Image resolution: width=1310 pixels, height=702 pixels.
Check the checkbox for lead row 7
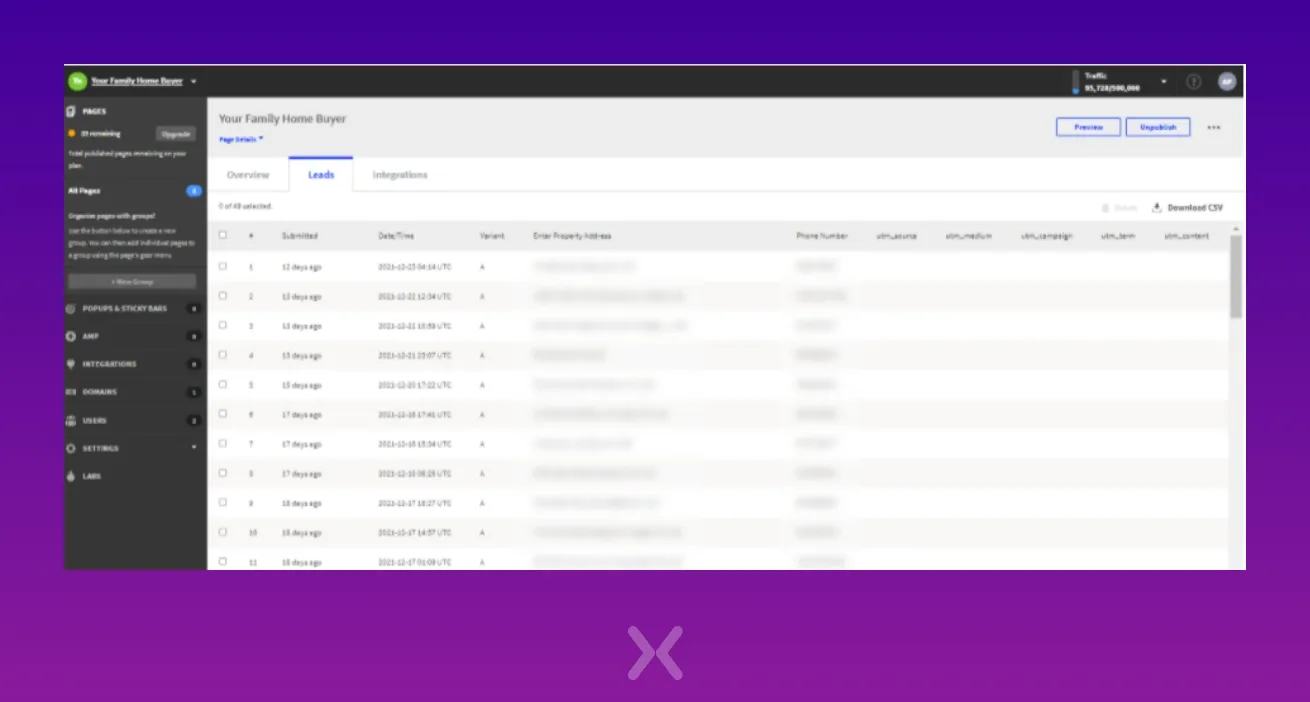[223, 443]
